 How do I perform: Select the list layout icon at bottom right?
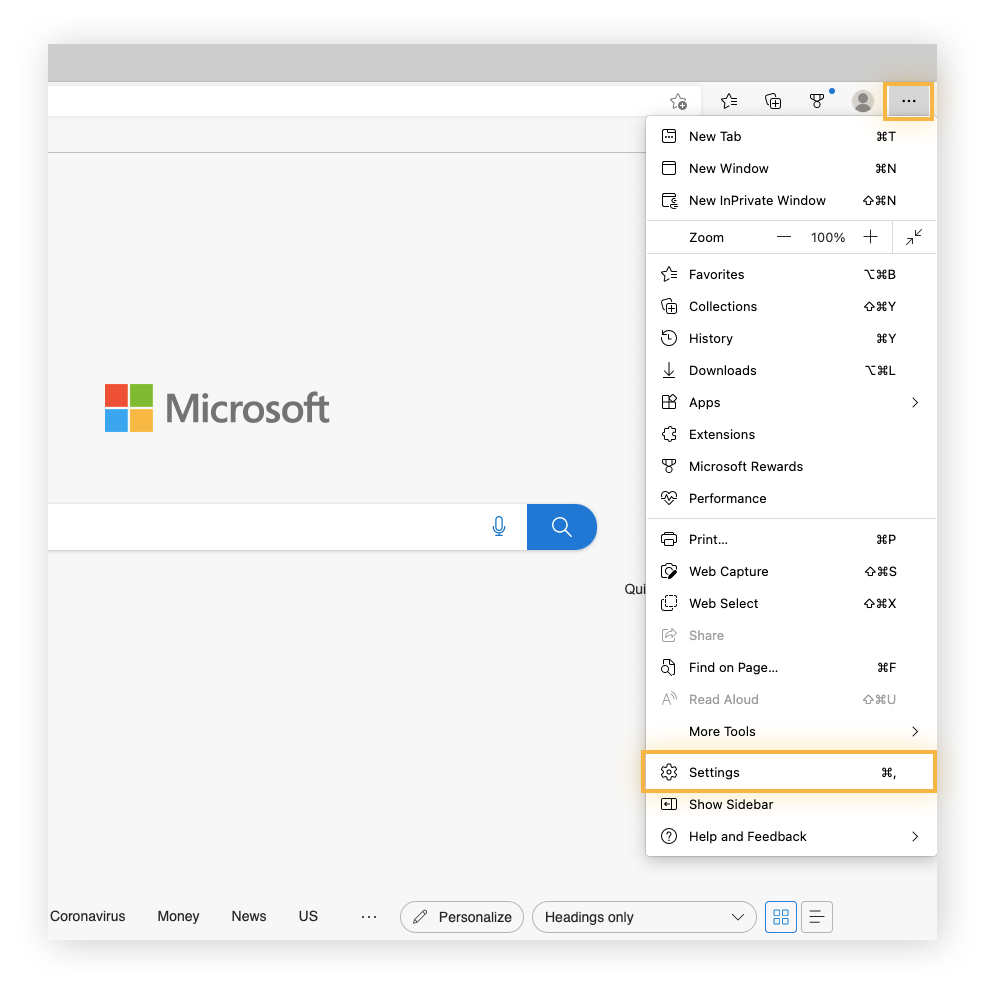[x=817, y=917]
